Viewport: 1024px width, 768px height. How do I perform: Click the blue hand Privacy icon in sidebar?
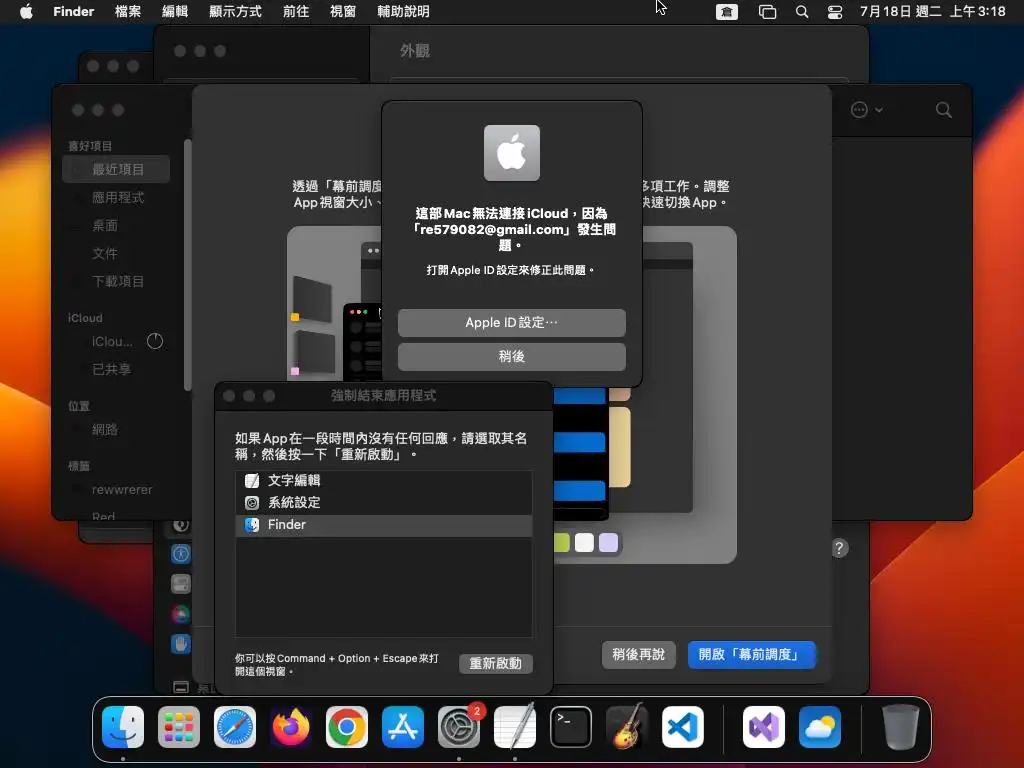coord(180,644)
